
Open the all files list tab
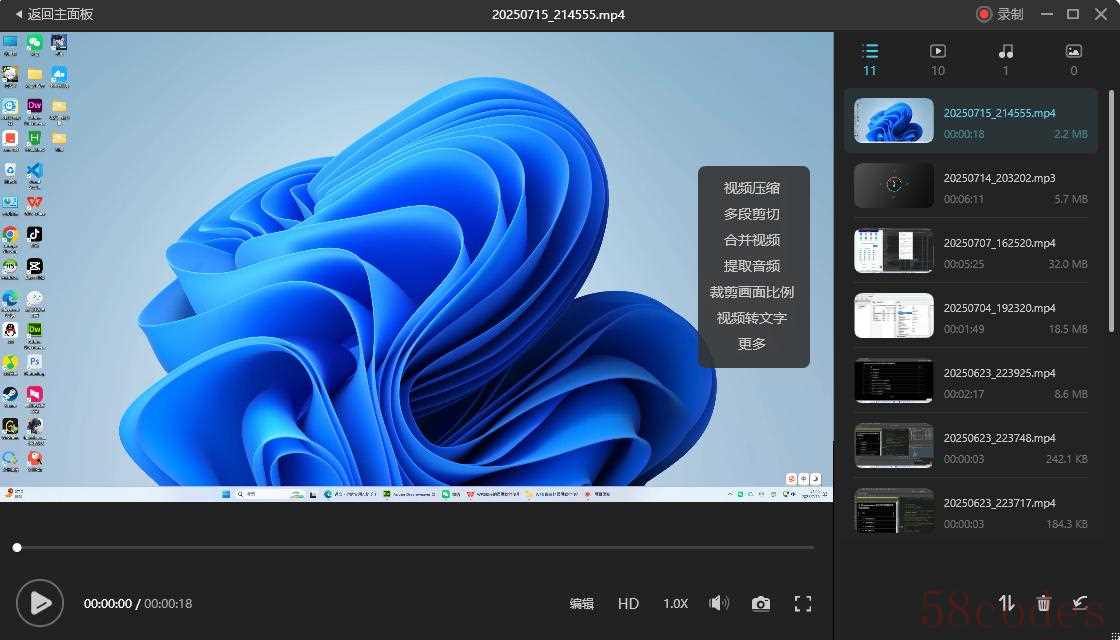869,59
